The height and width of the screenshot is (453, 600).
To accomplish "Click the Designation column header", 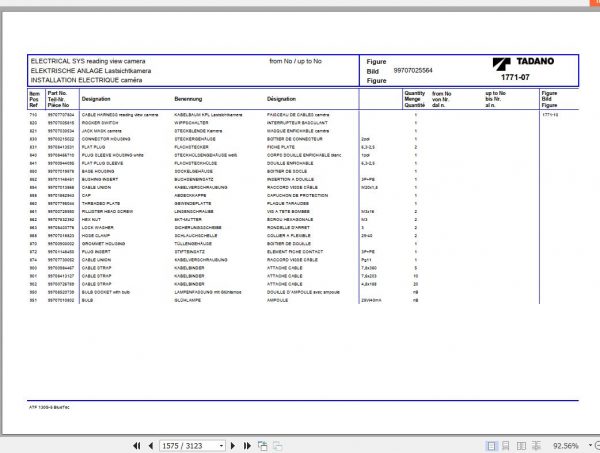I will [x=96, y=99].
